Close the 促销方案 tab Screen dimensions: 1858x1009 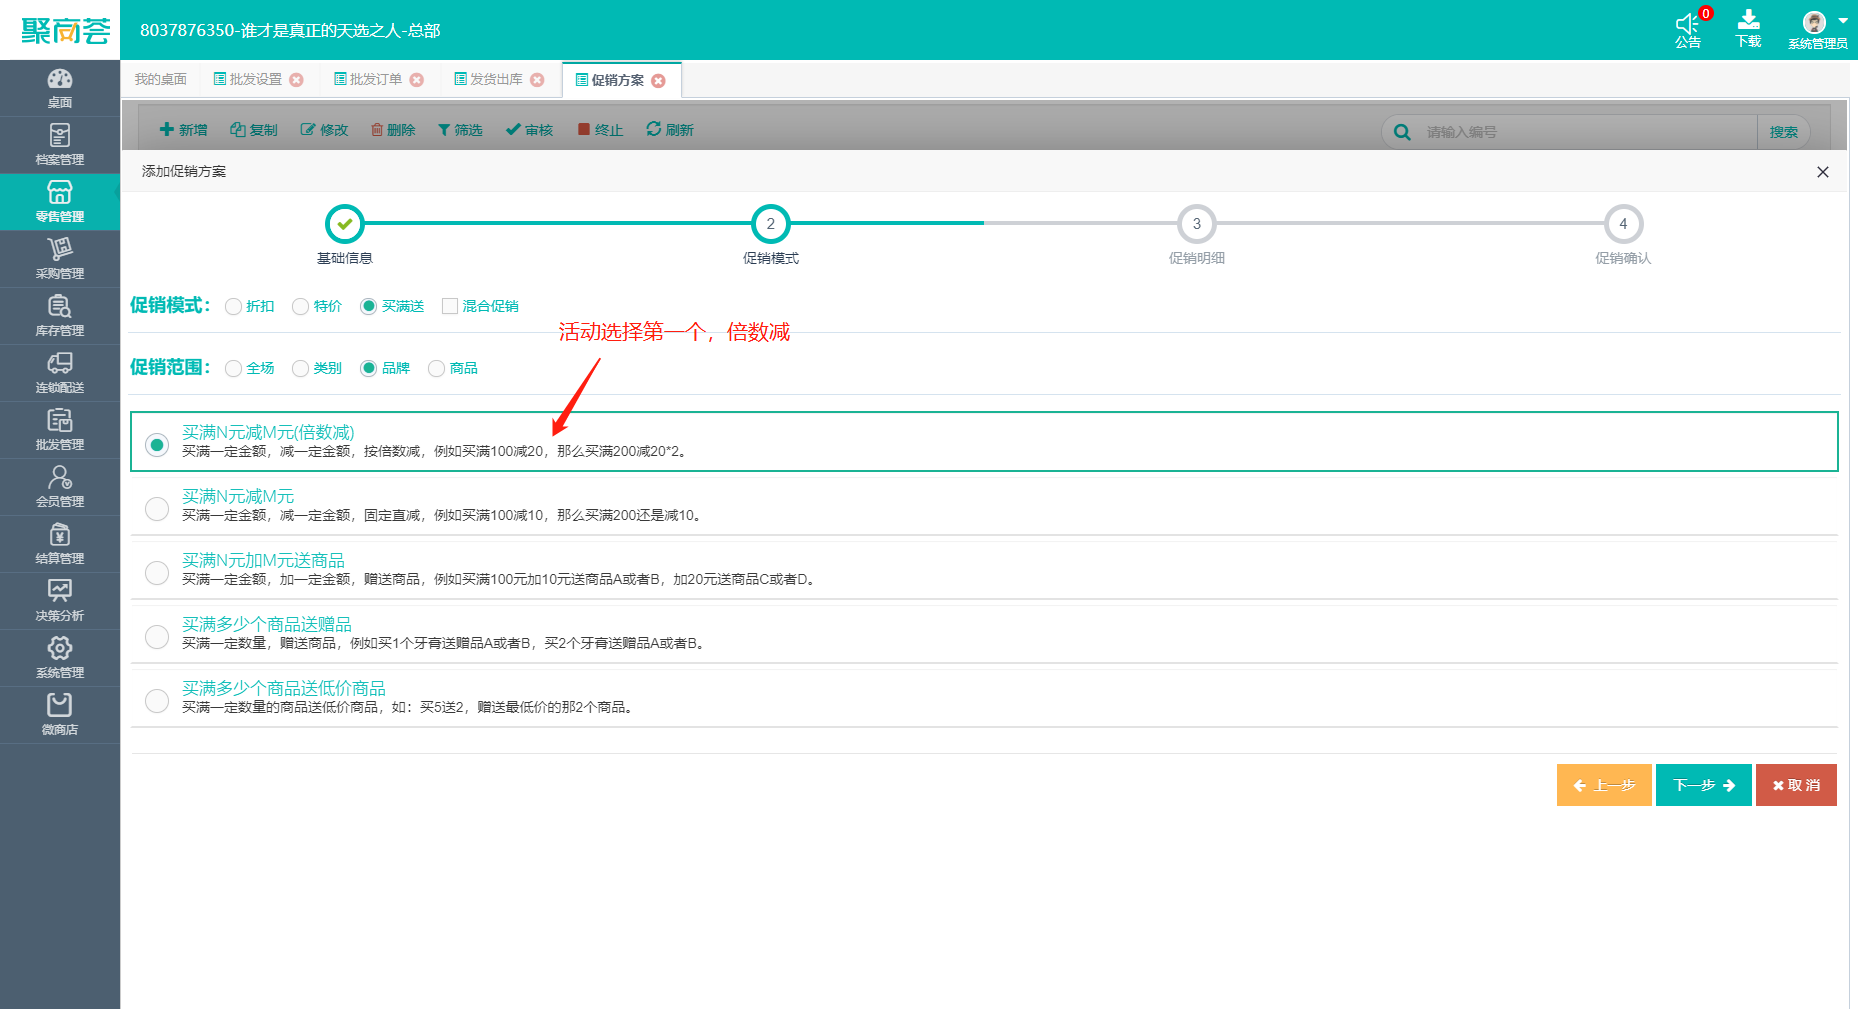coord(658,81)
